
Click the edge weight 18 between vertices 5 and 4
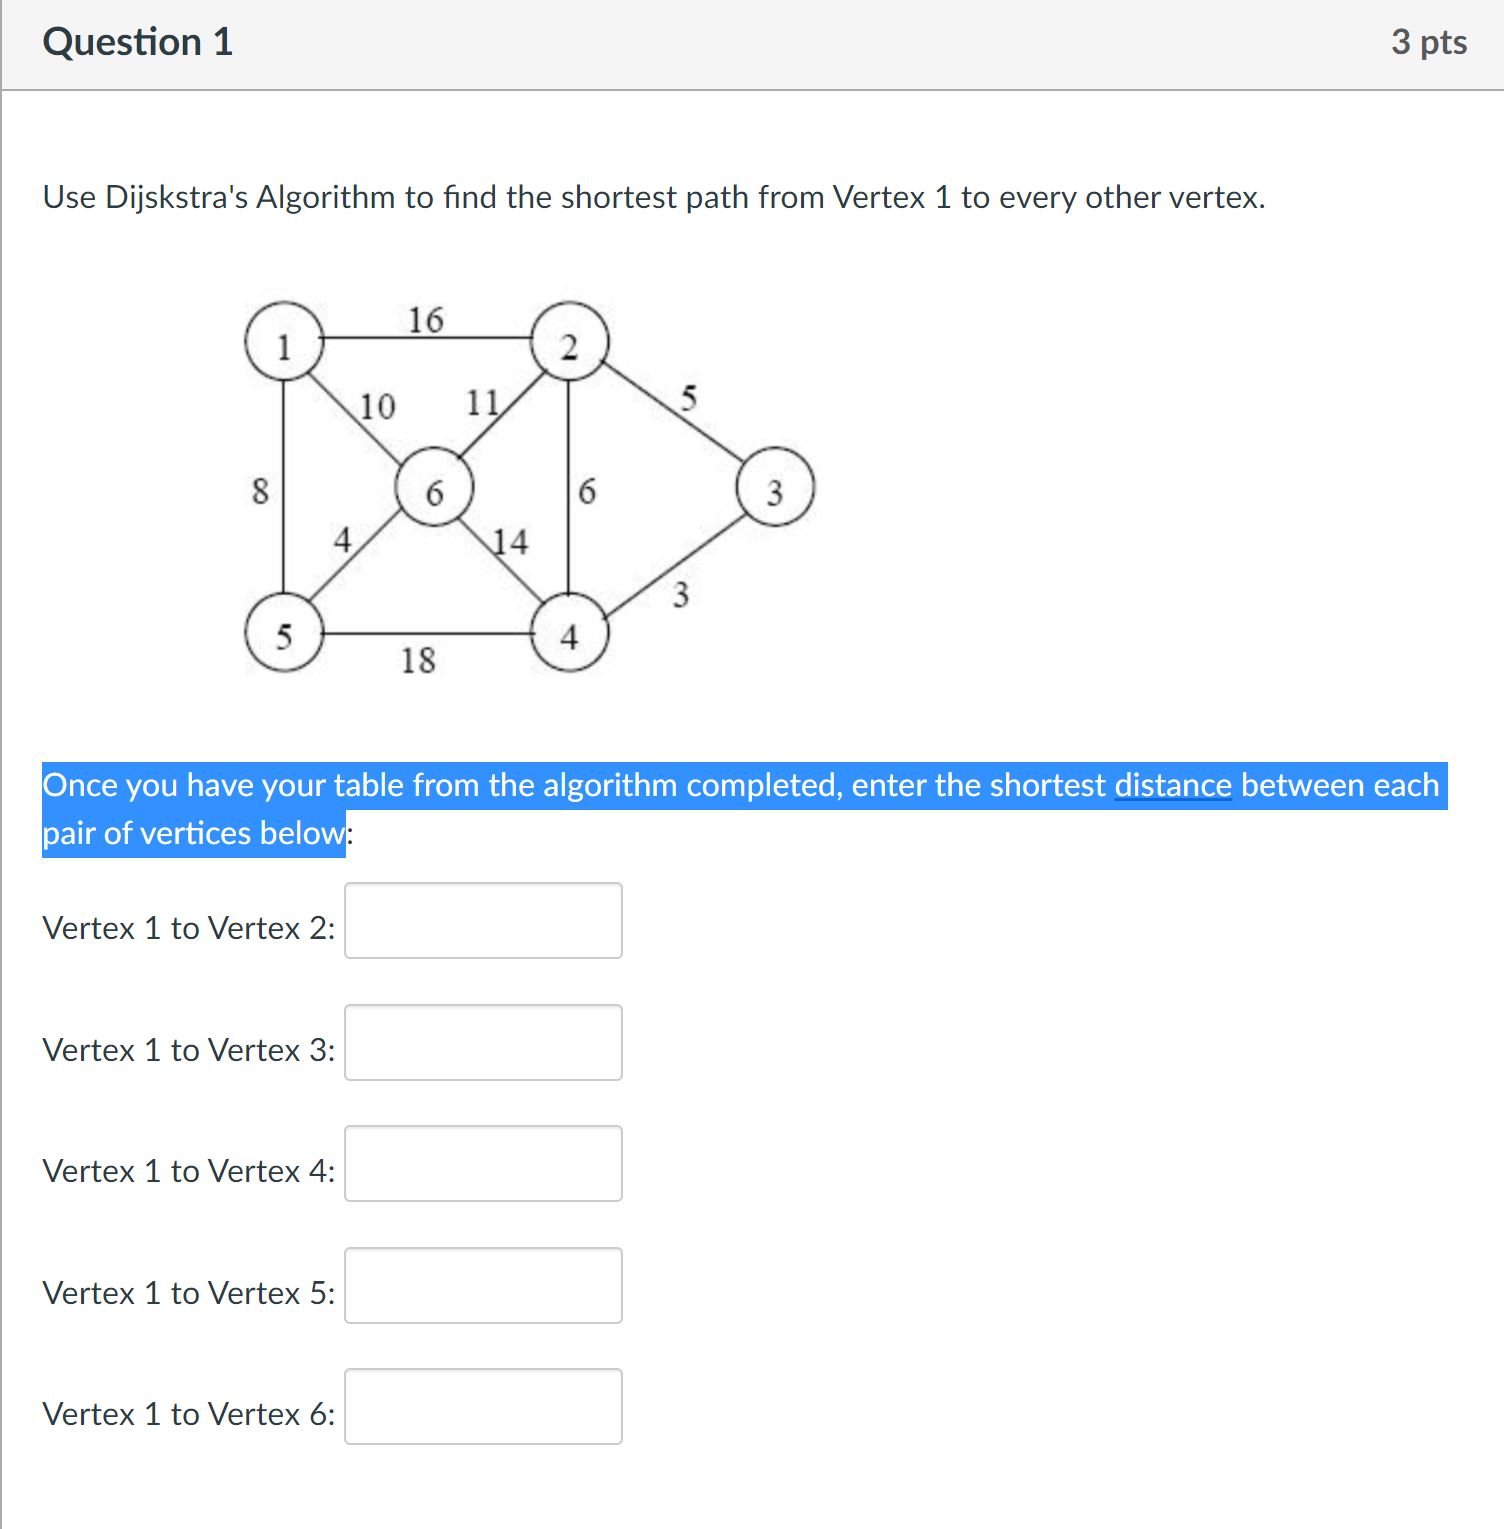pyautogui.click(x=421, y=659)
